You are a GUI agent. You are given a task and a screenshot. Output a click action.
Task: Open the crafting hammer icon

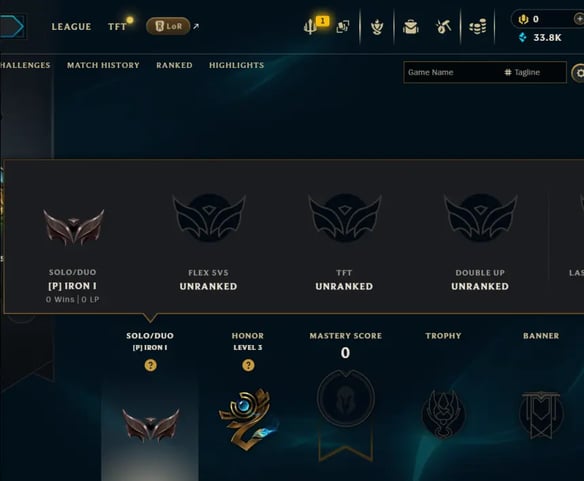443,27
